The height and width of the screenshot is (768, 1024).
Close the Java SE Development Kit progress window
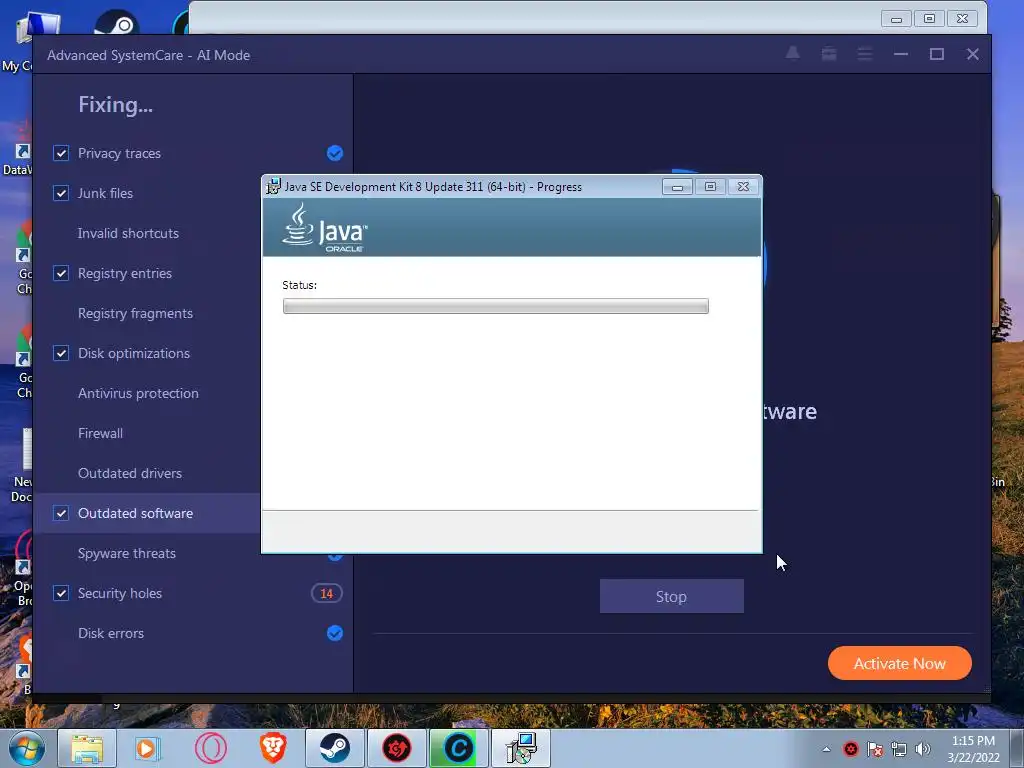(743, 187)
